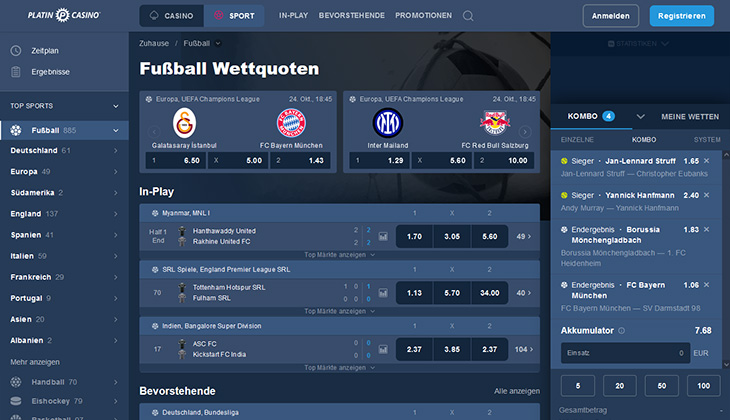Click the STATISTIKEN icon in header

coord(611,44)
